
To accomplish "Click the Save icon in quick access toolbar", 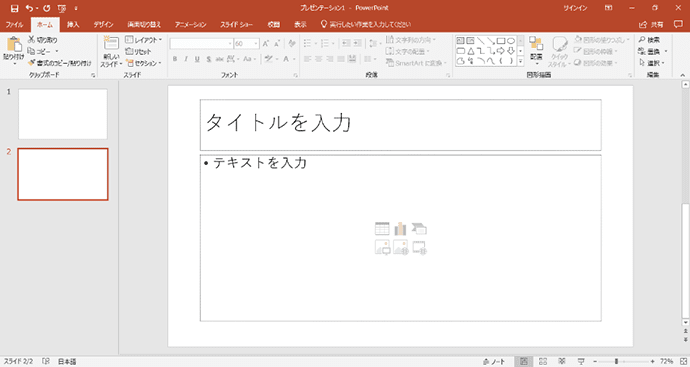I will point(15,8).
